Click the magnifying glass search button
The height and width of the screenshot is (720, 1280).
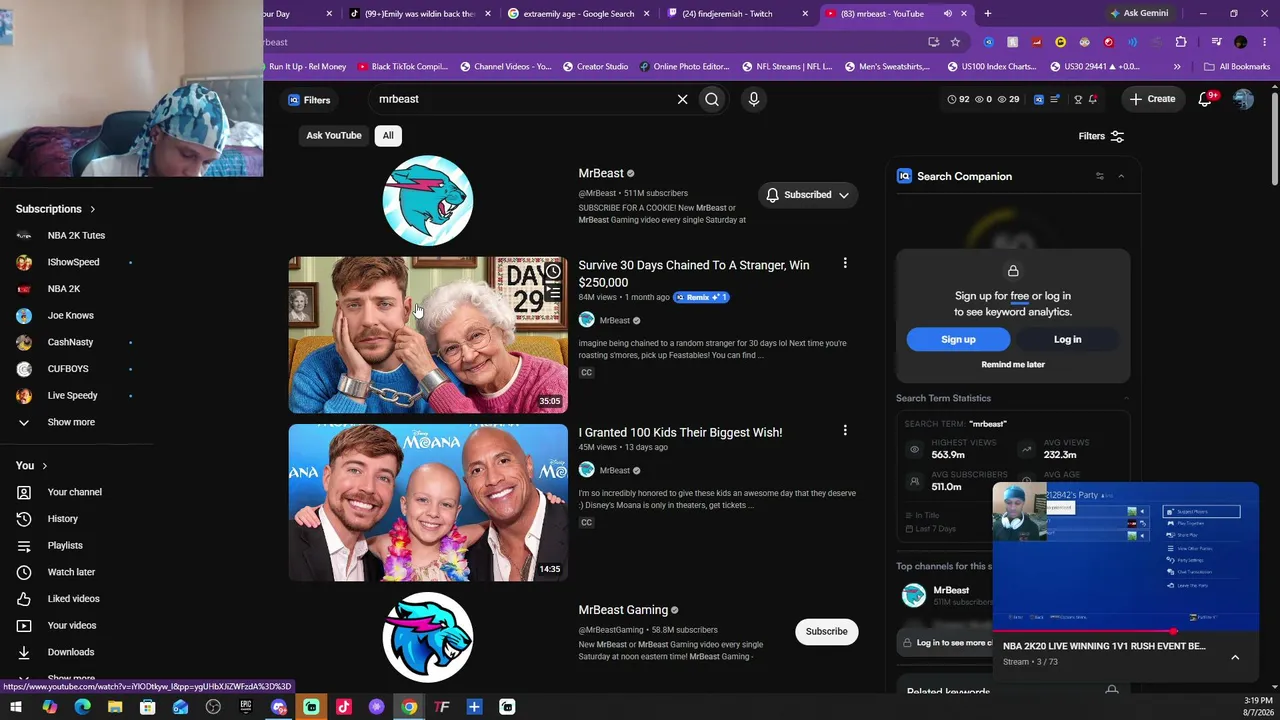712,100
